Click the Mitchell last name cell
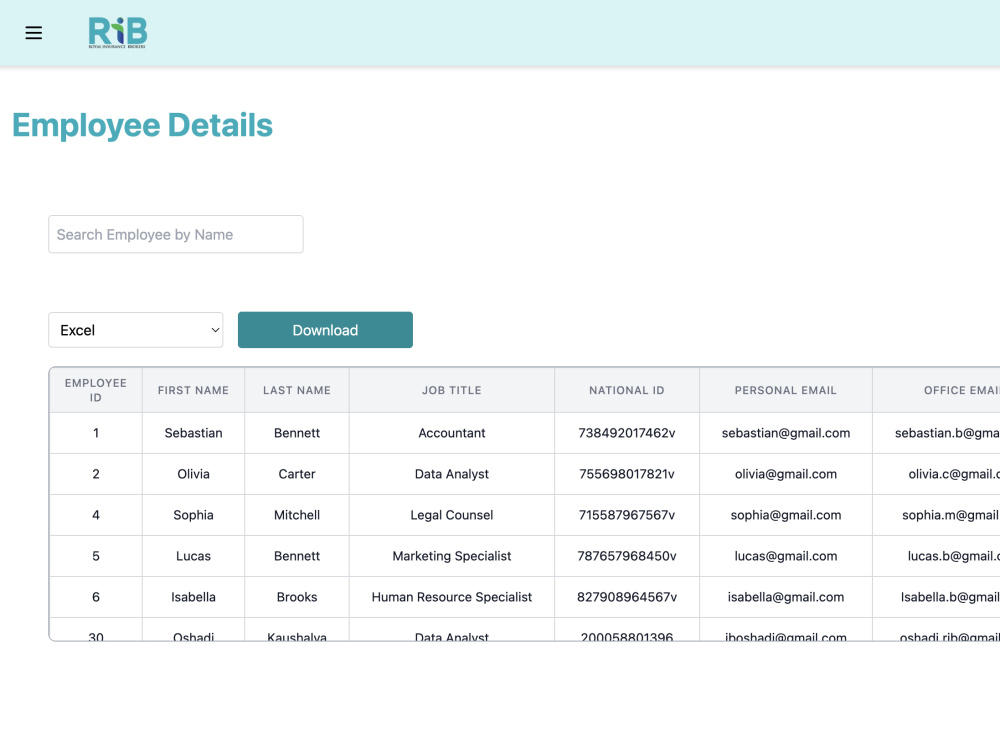The width and height of the screenshot is (1000, 750). tap(297, 515)
